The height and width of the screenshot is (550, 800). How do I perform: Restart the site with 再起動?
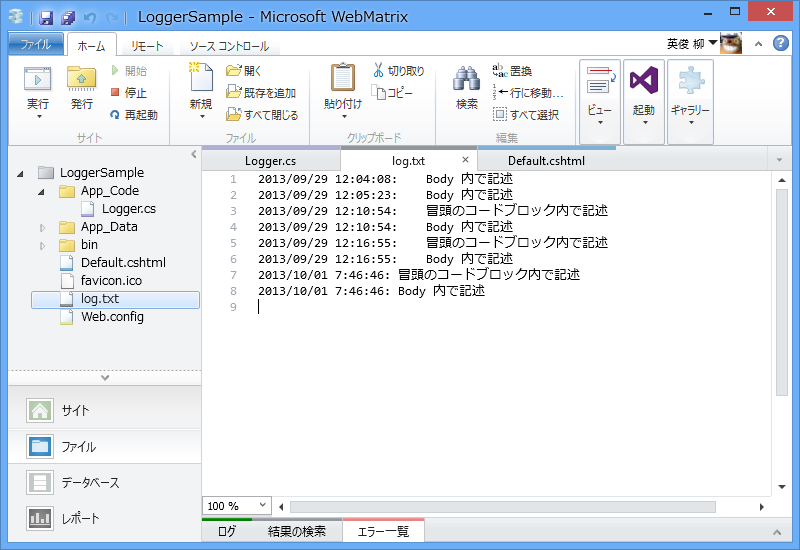(134, 115)
